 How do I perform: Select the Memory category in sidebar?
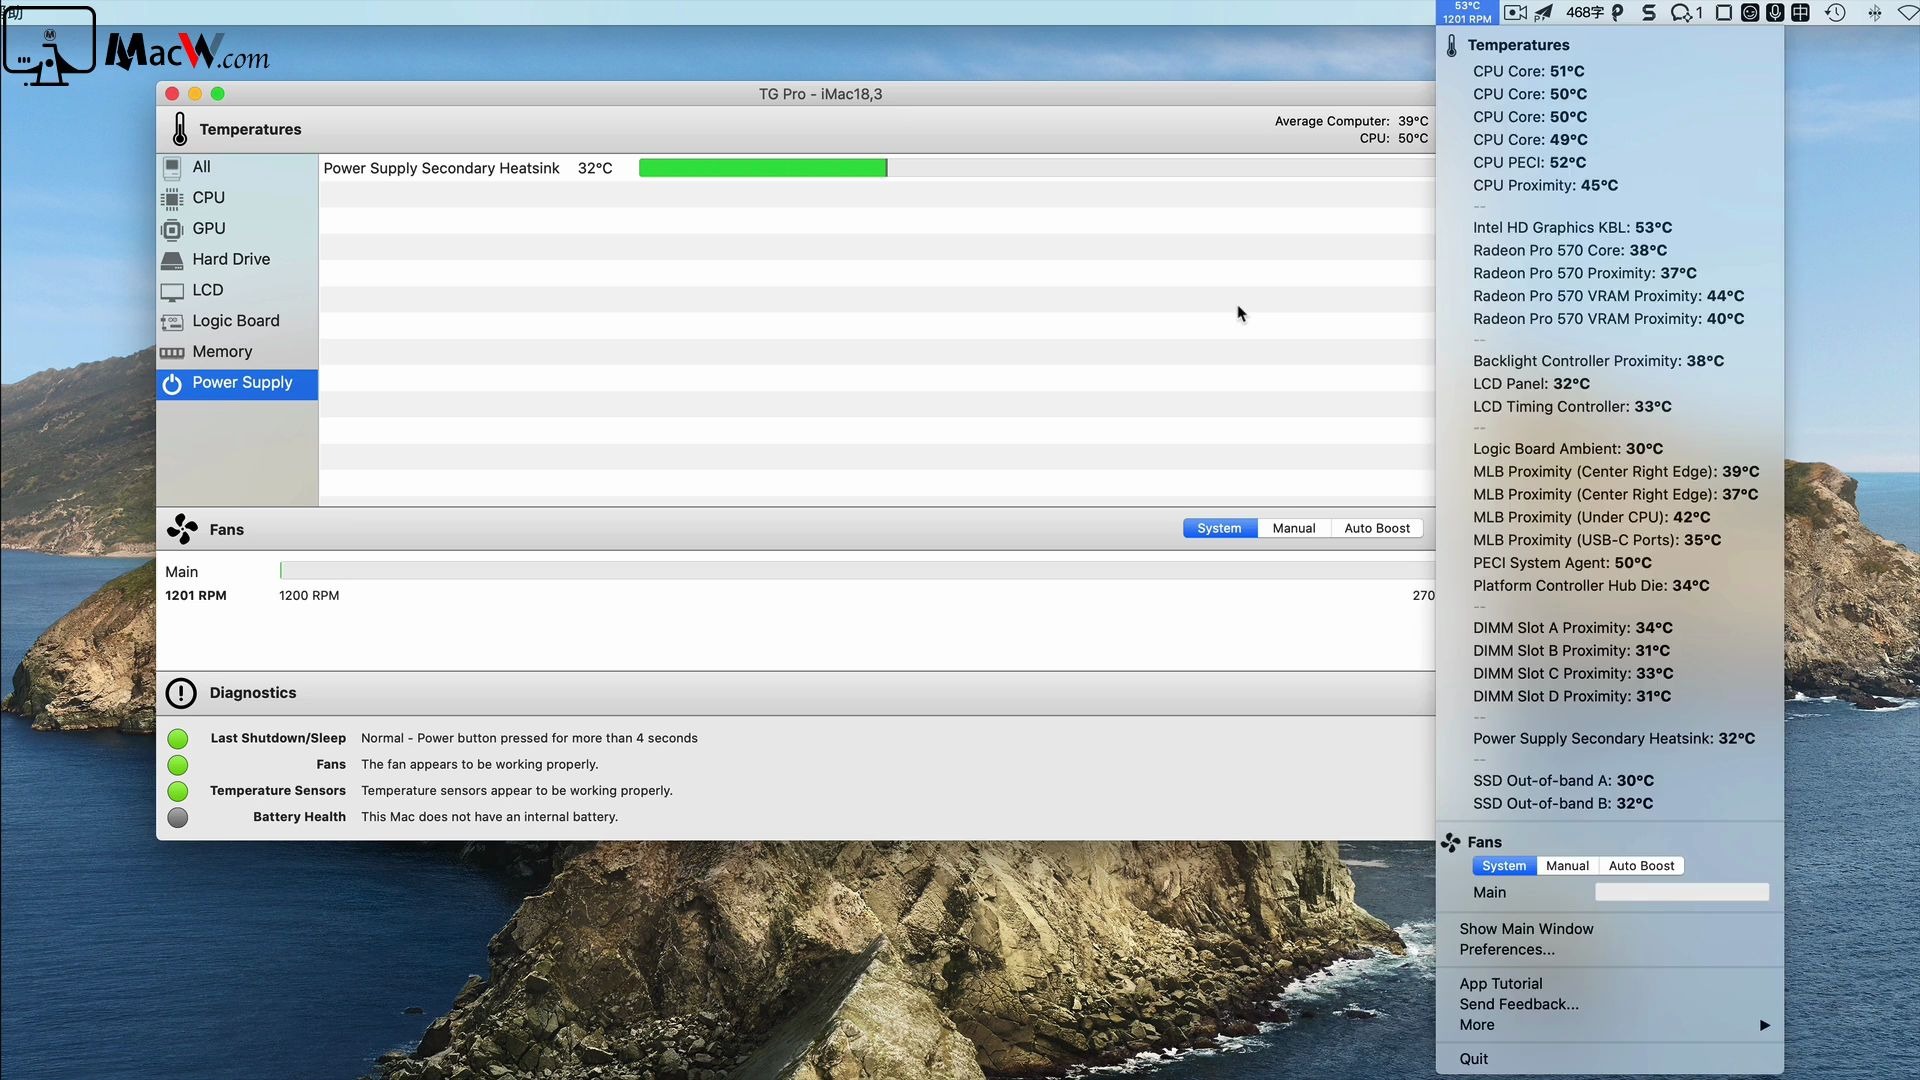click(222, 349)
